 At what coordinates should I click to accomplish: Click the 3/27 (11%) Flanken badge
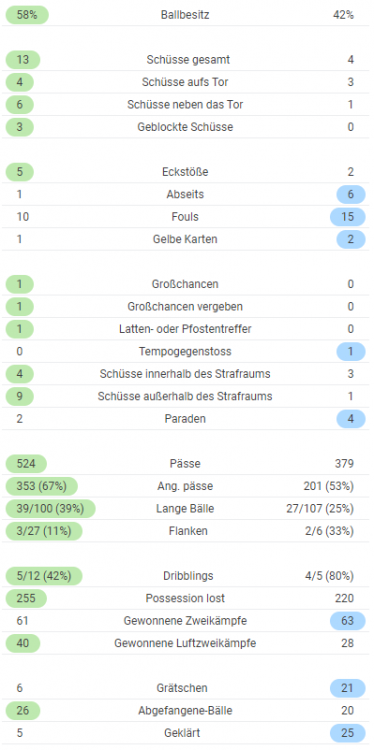pos(44,531)
